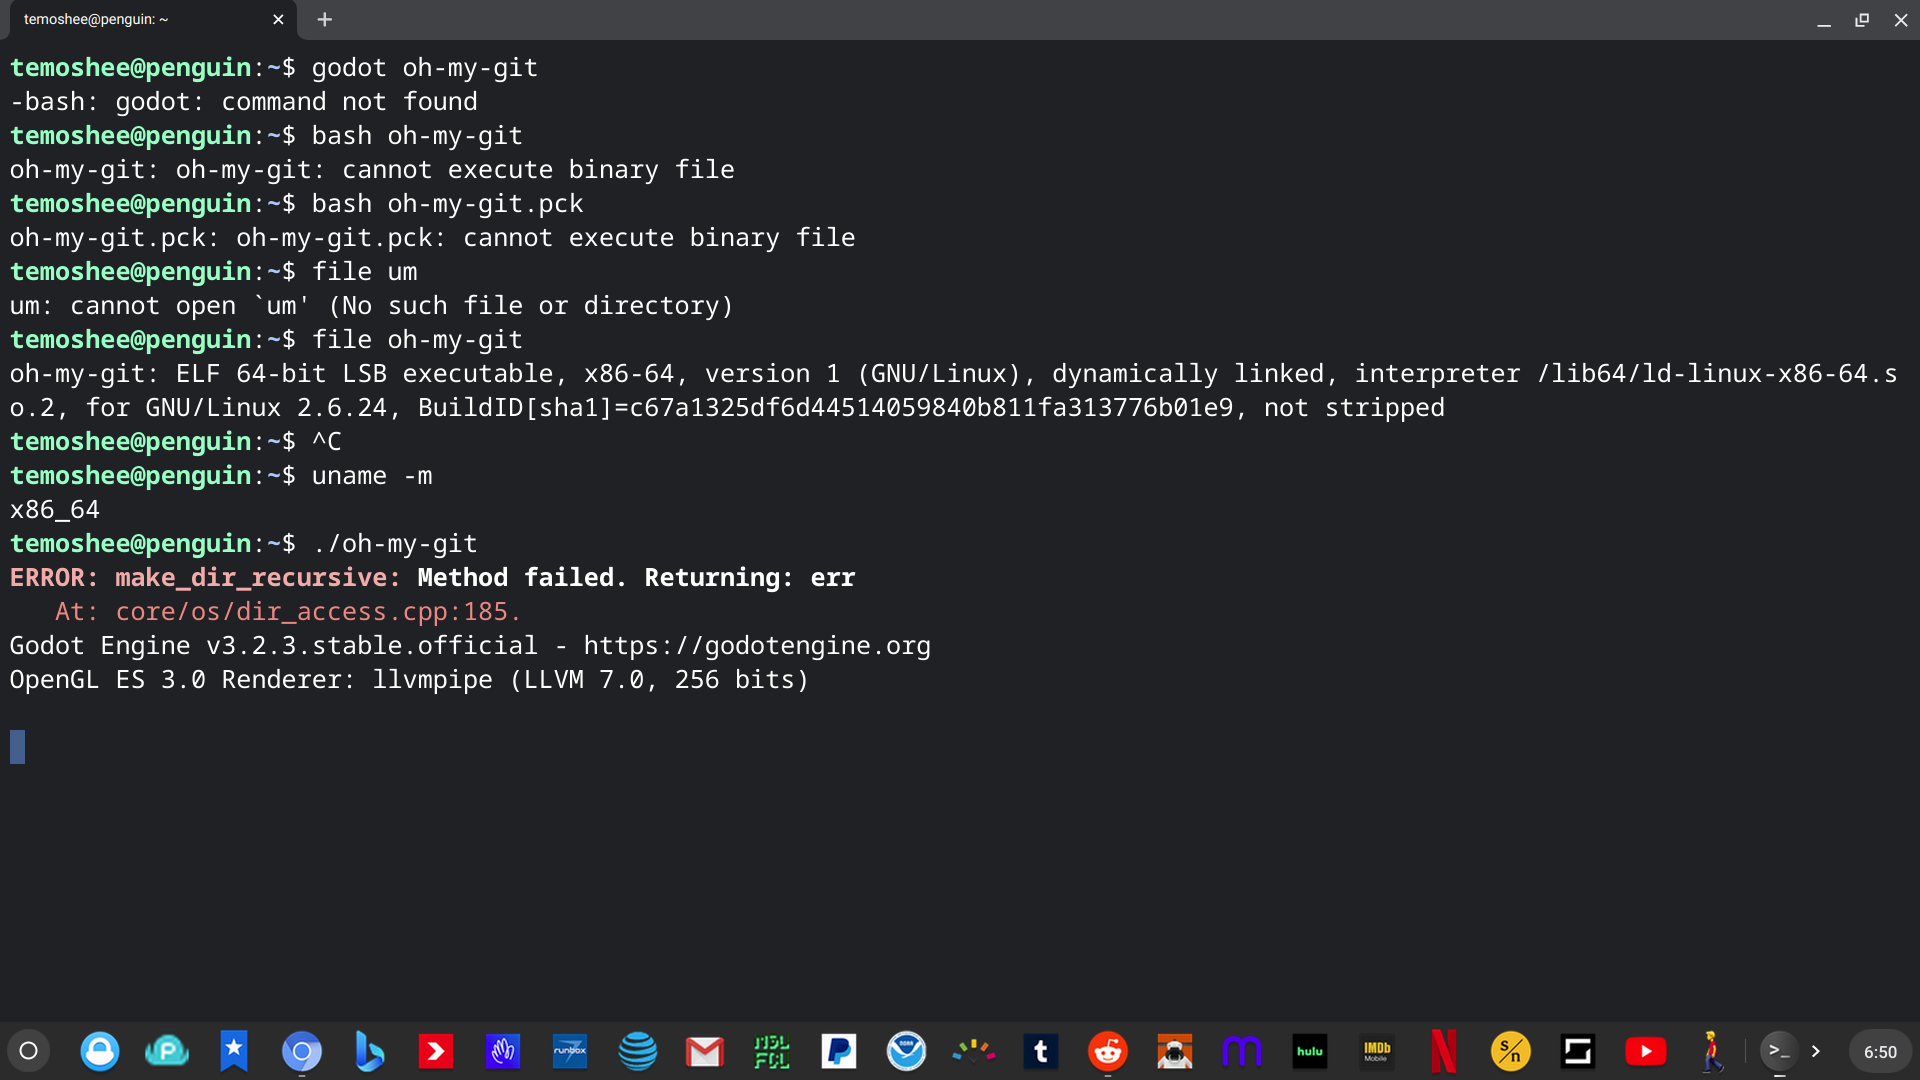
Task: Expand shelf overflow with the right chevron
Action: click(x=1816, y=1051)
